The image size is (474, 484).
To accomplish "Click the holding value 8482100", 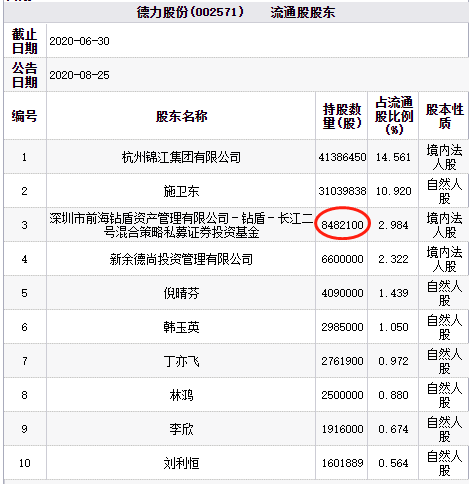I will pyautogui.click(x=342, y=225).
